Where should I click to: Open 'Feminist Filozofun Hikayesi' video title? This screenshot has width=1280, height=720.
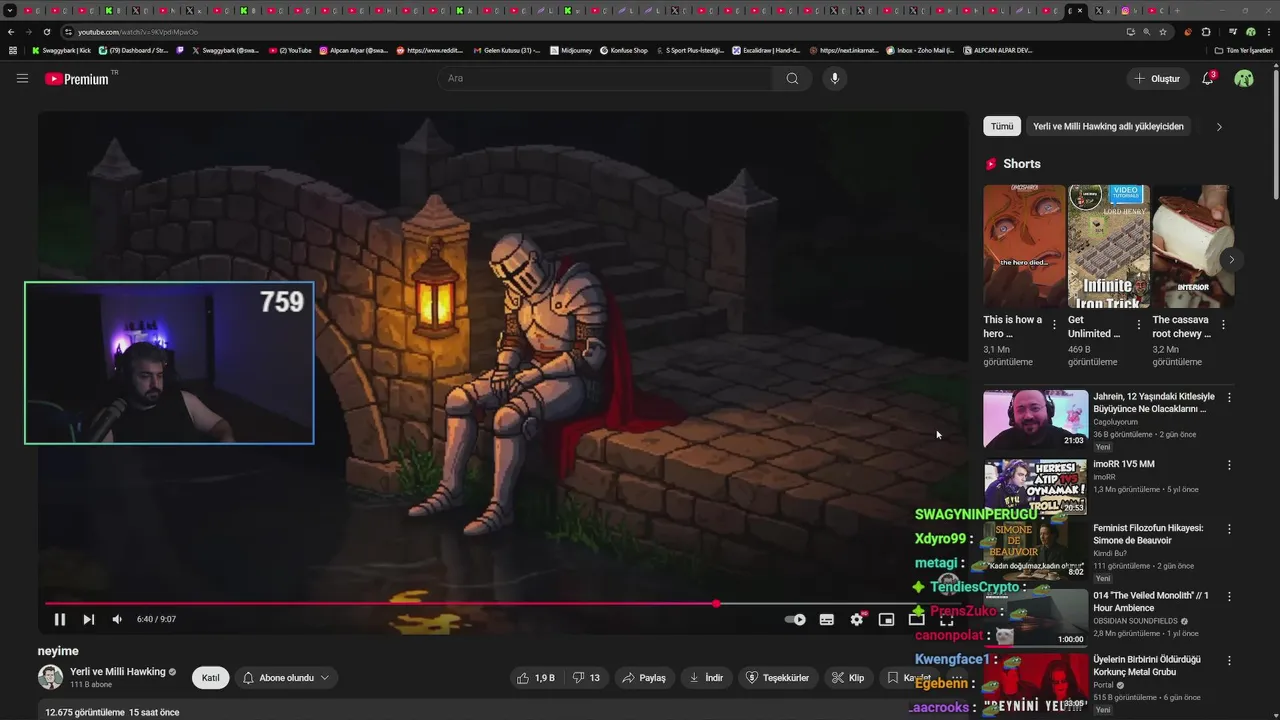click(1148, 534)
